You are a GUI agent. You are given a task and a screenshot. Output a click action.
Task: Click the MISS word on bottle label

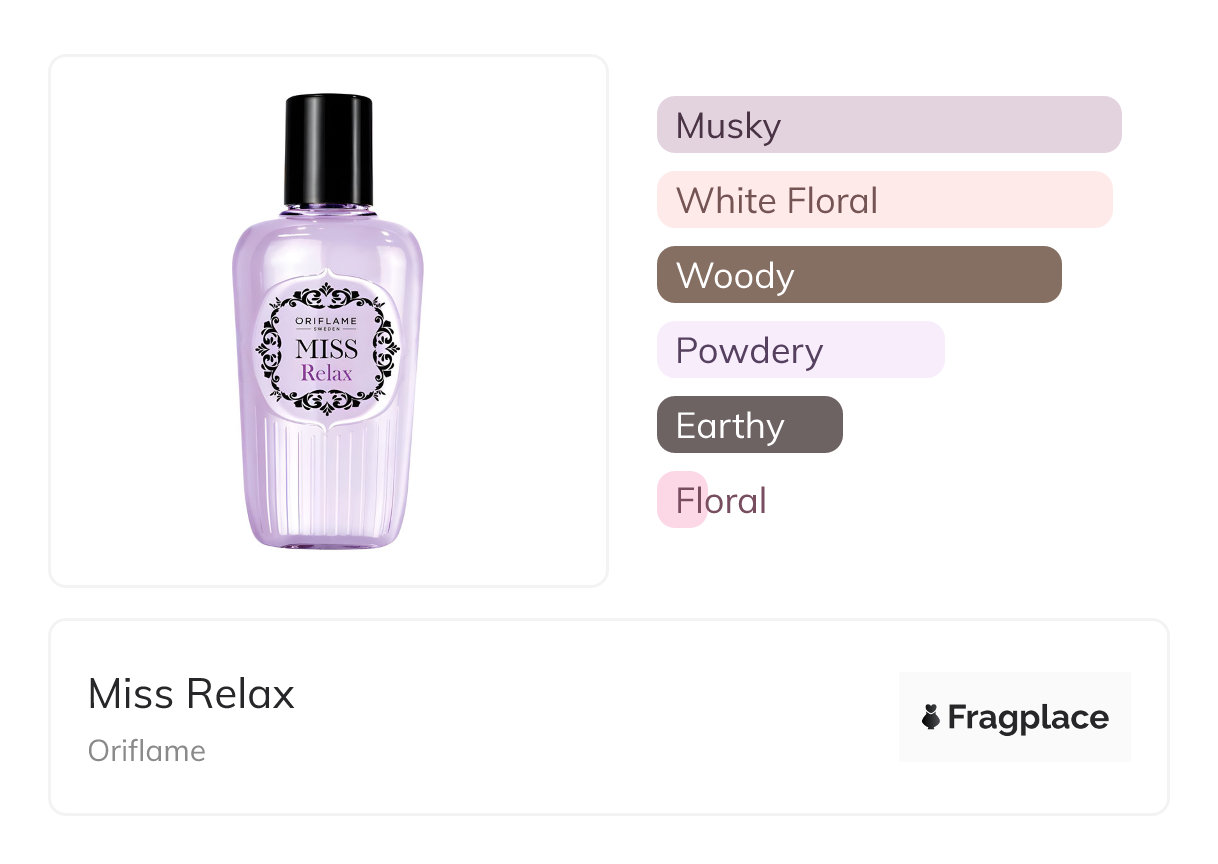click(x=327, y=350)
